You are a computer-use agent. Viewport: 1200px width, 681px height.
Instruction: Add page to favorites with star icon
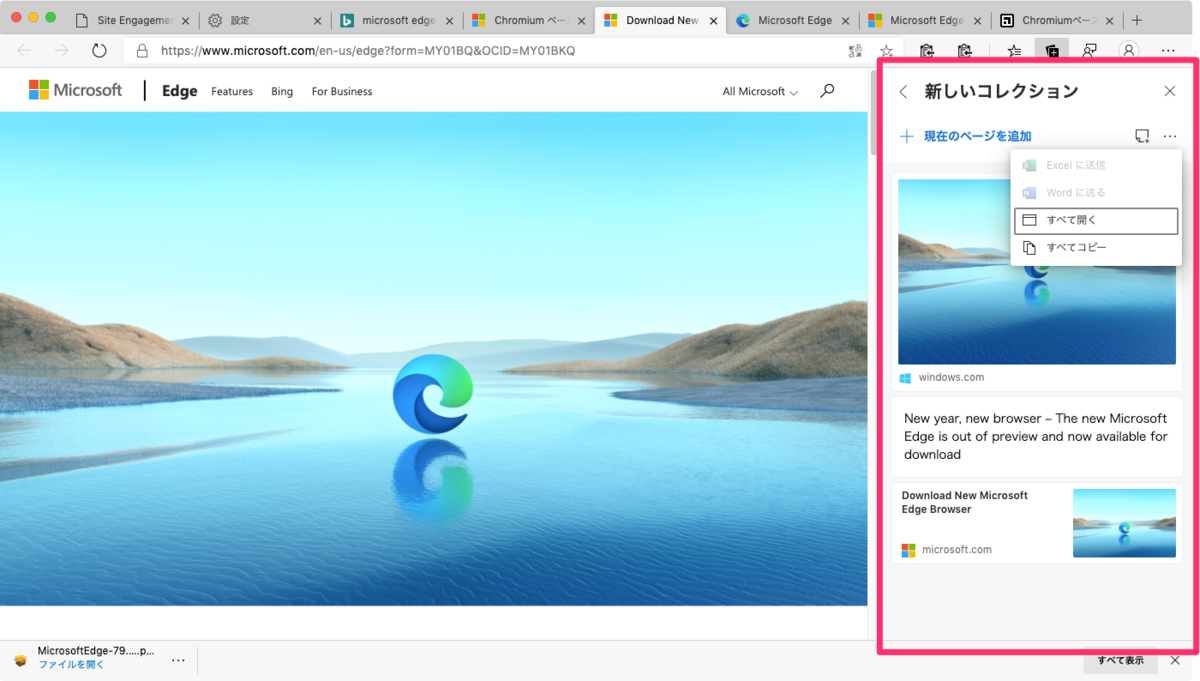click(886, 51)
